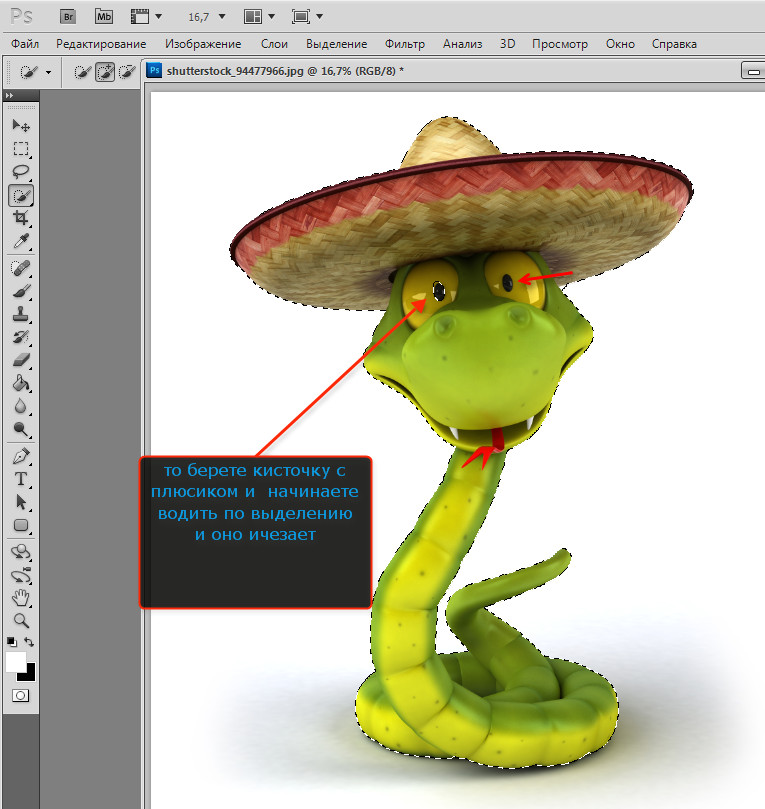Open the tool preset picker arrow
The width and height of the screenshot is (765, 809).
point(48,73)
